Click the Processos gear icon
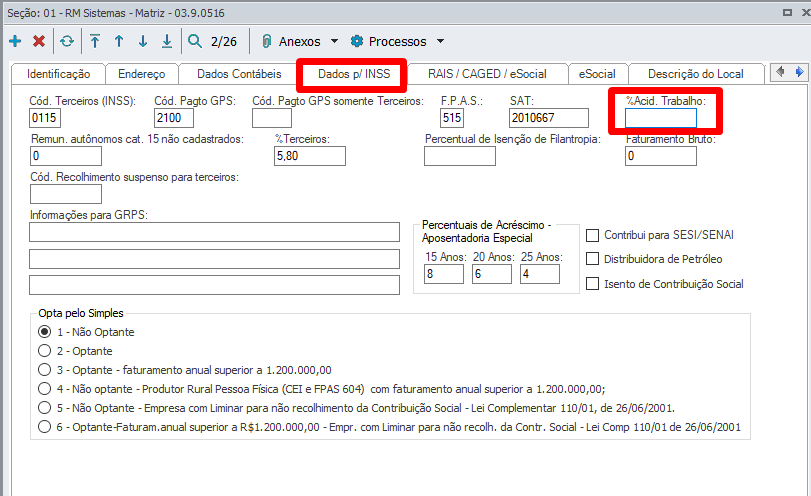This screenshot has height=496, width=811. click(x=357, y=41)
